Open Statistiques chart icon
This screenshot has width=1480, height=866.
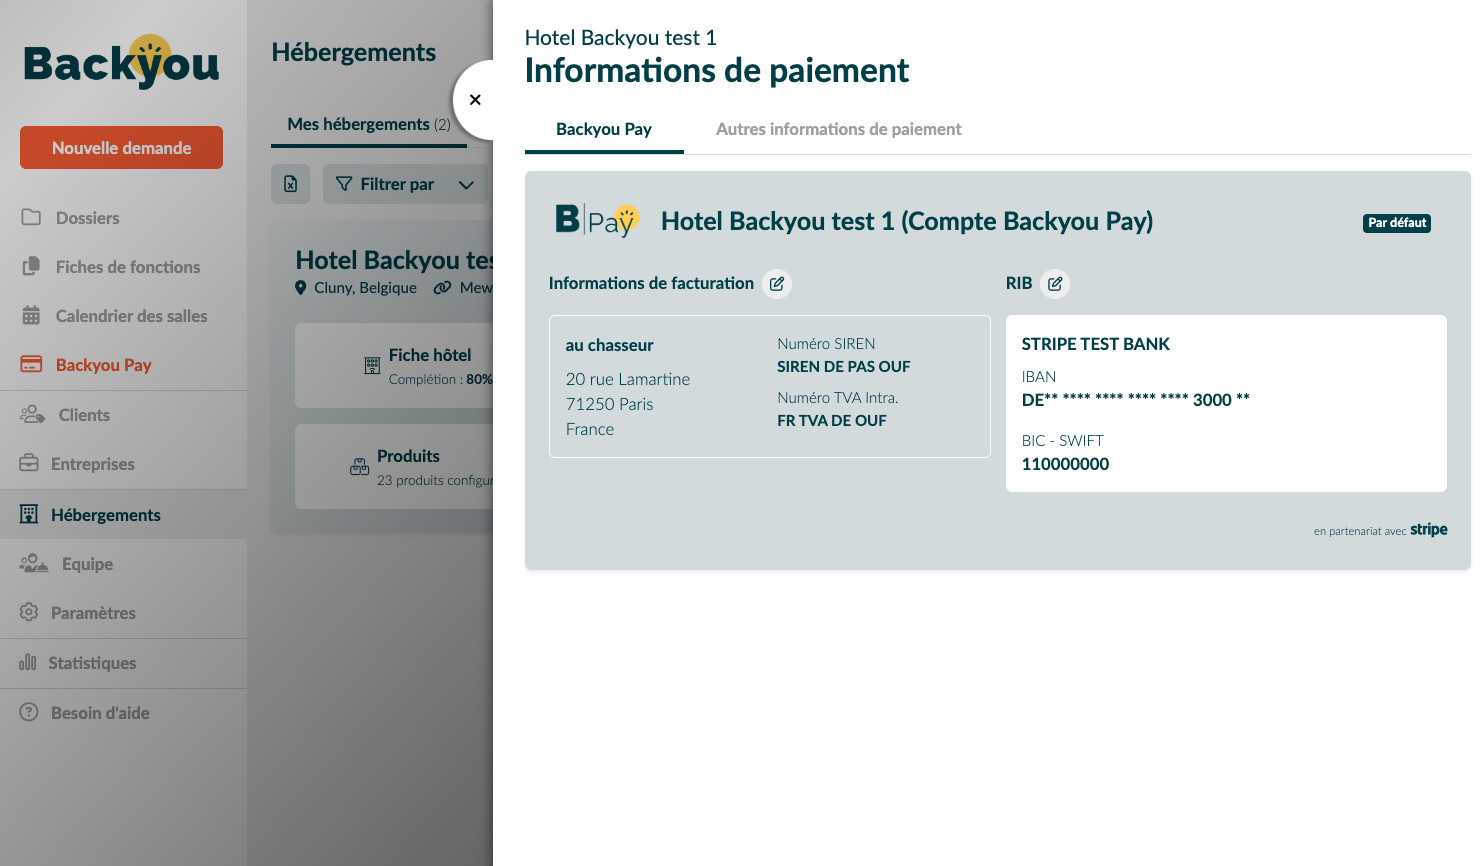pos(28,662)
